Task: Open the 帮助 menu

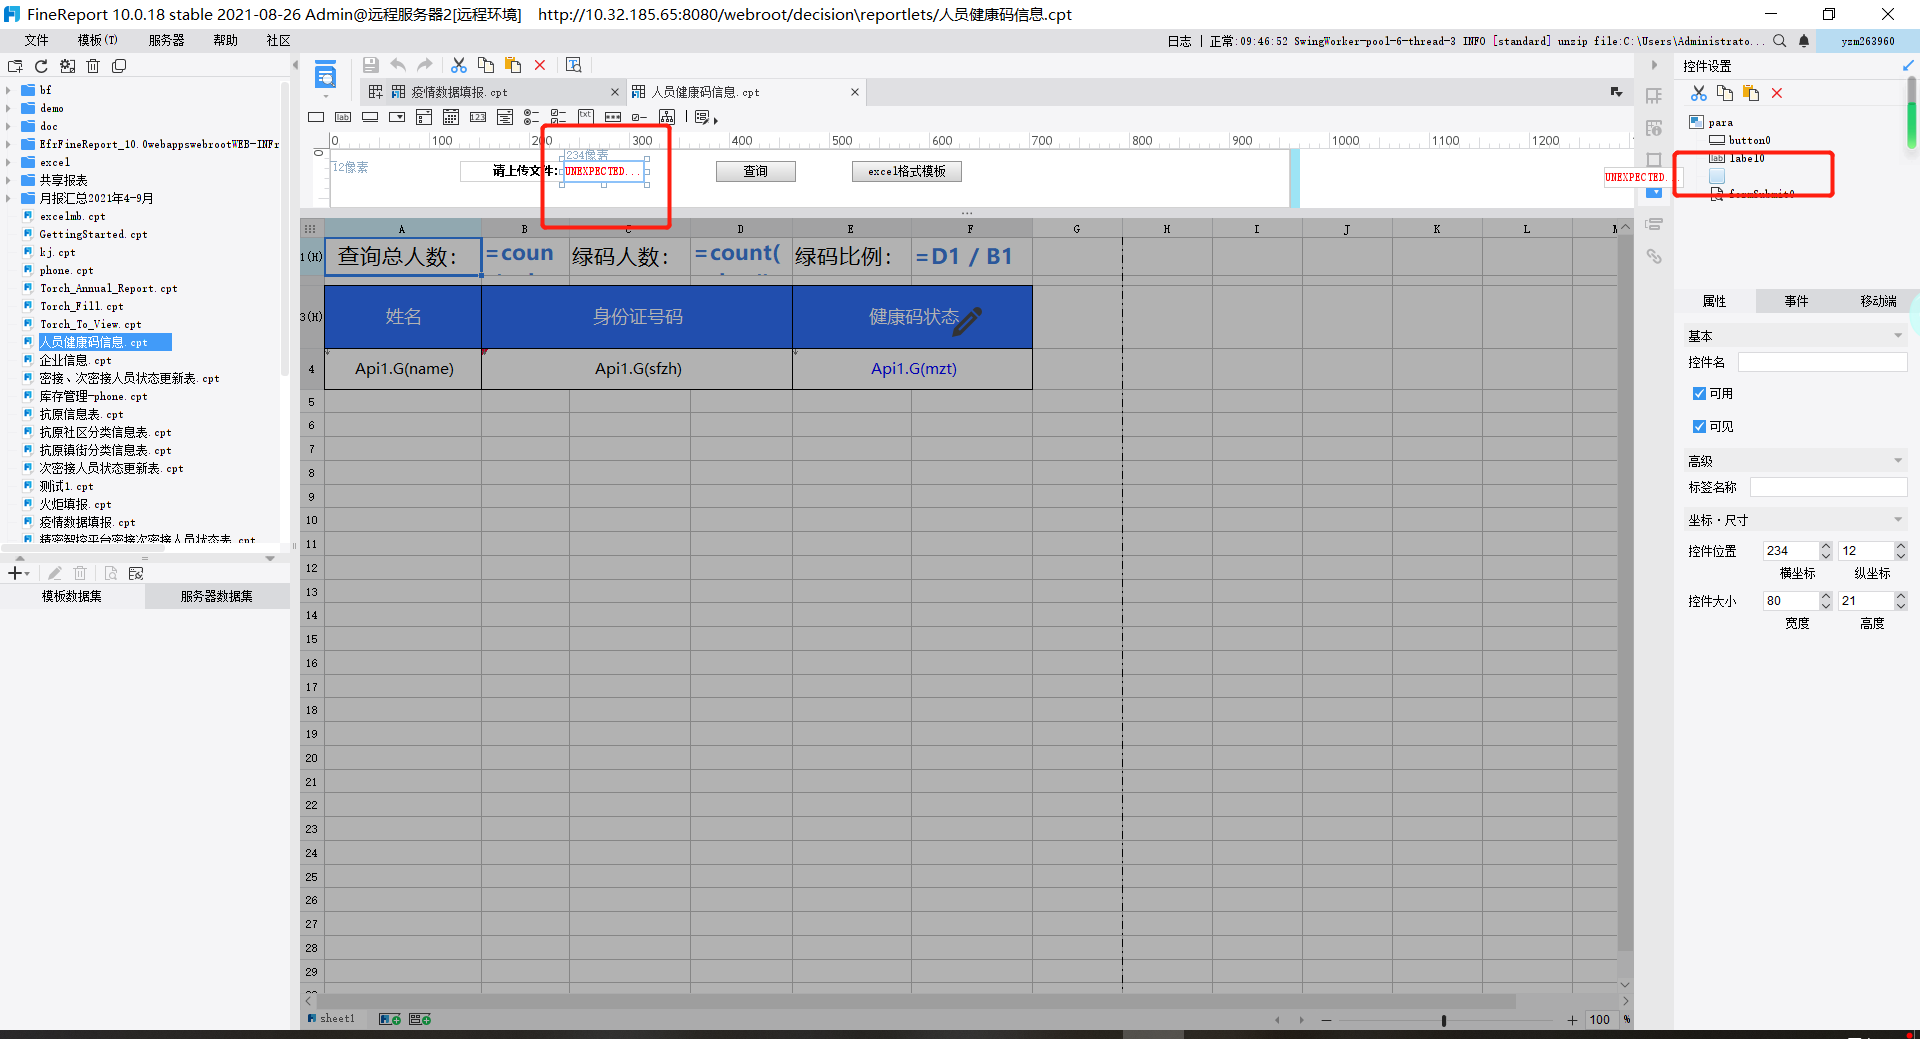Action: pos(226,40)
